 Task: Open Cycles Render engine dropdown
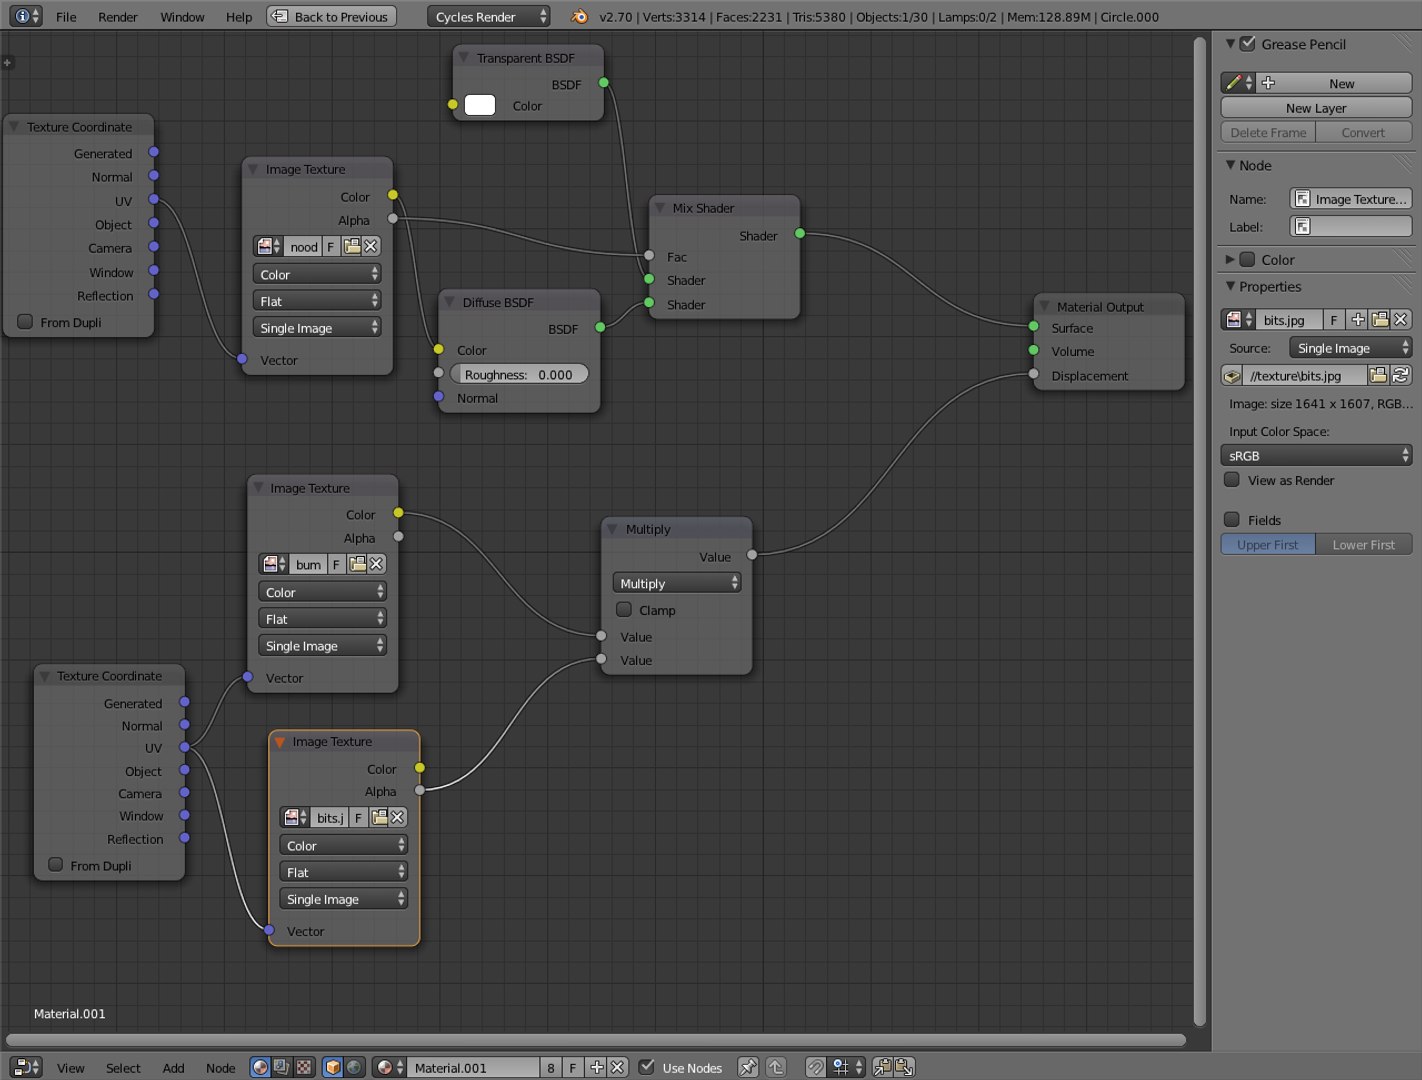pyautogui.click(x=489, y=17)
